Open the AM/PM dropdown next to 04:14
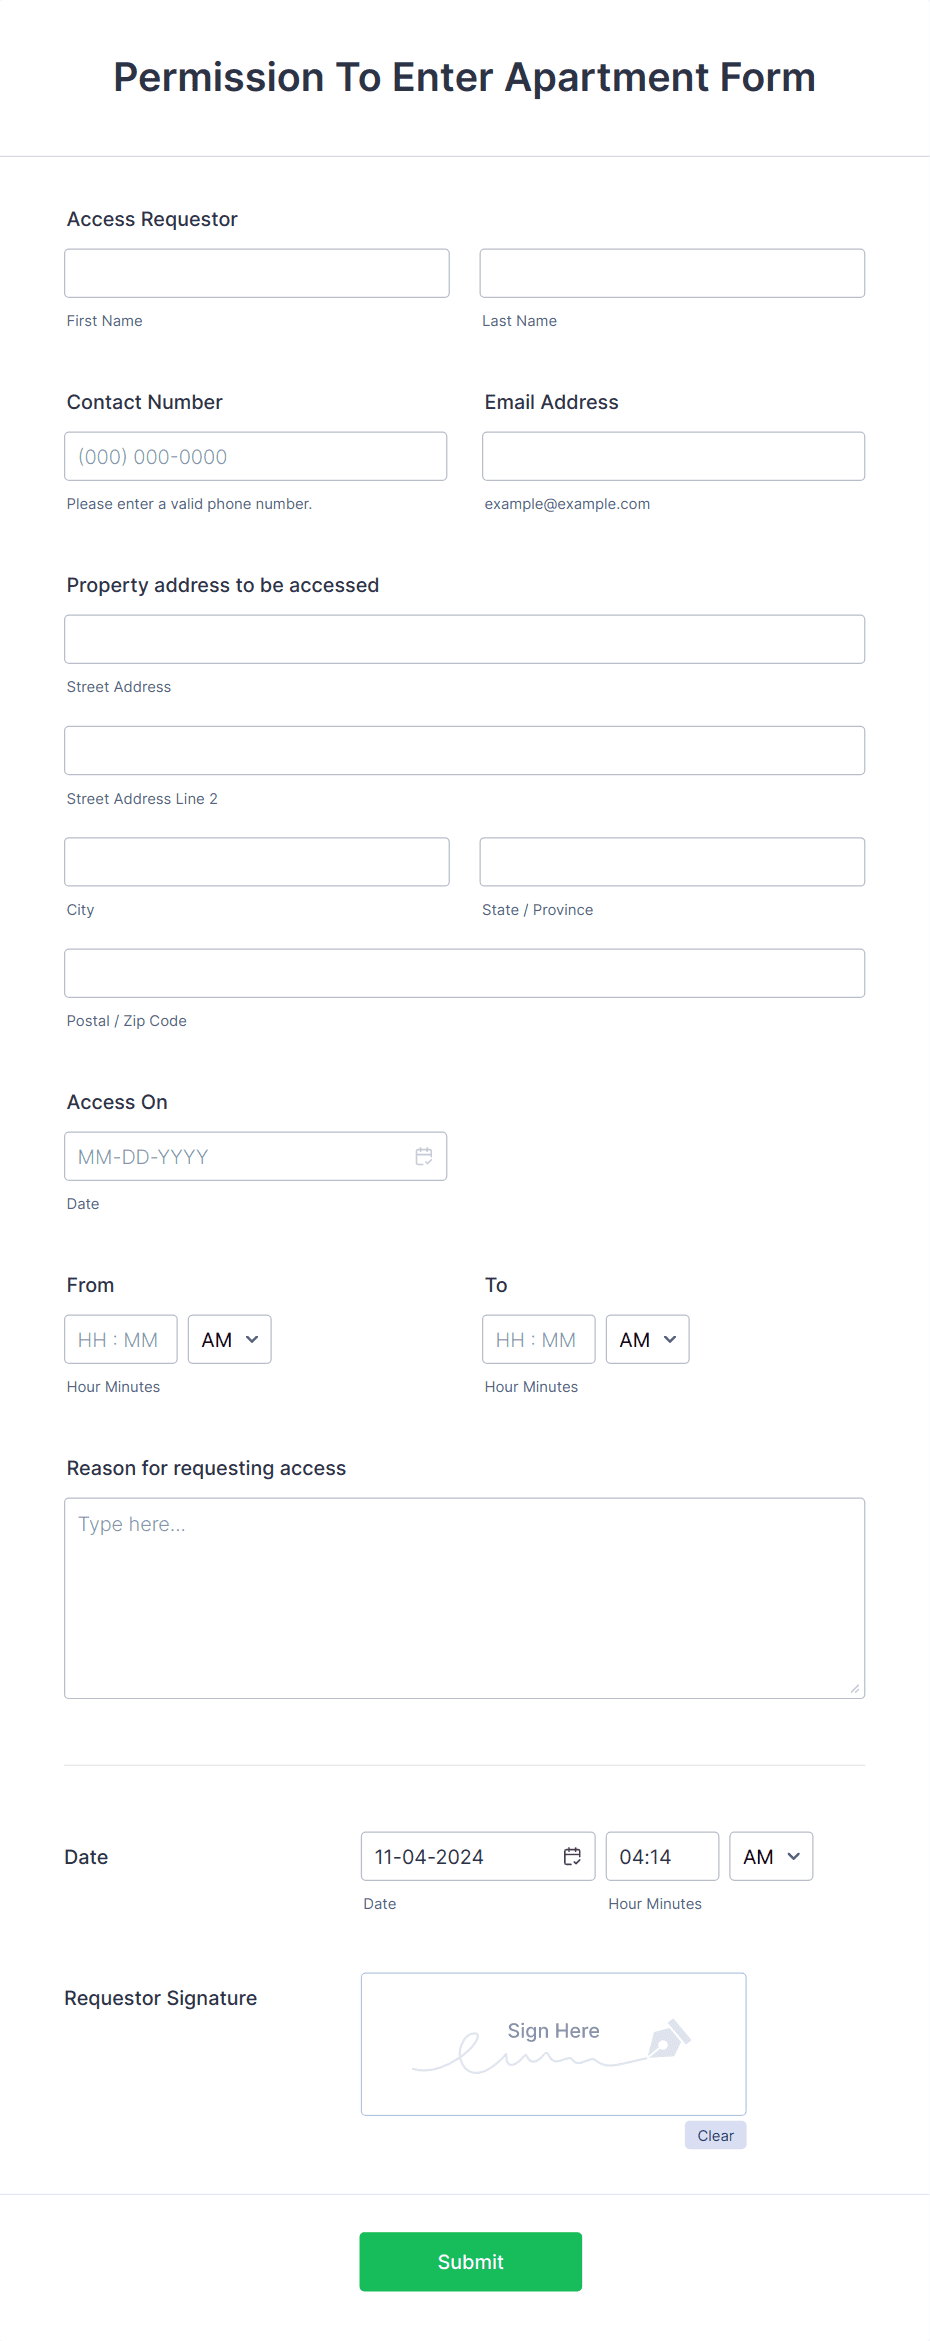Image resolution: width=930 pixels, height=2341 pixels. [770, 1856]
